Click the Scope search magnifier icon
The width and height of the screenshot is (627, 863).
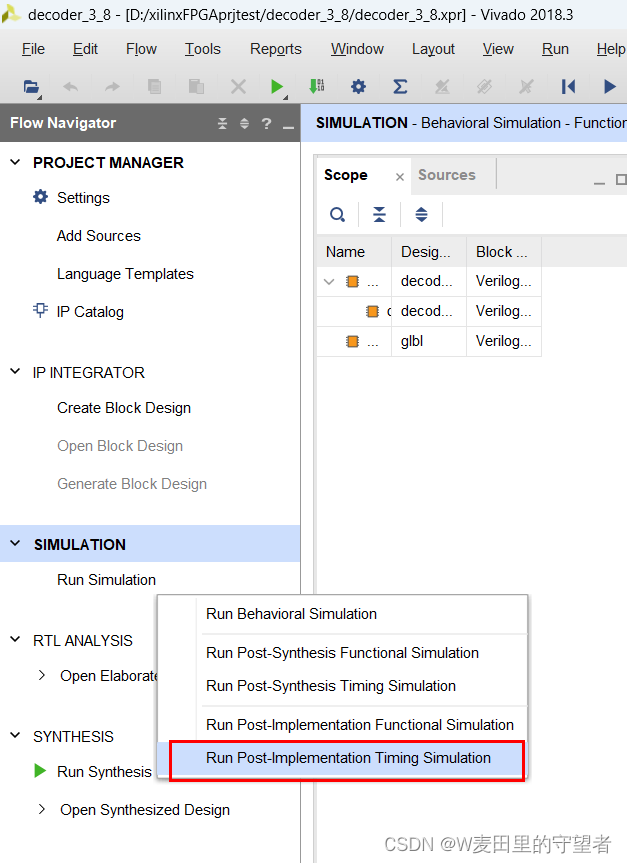tap(337, 214)
